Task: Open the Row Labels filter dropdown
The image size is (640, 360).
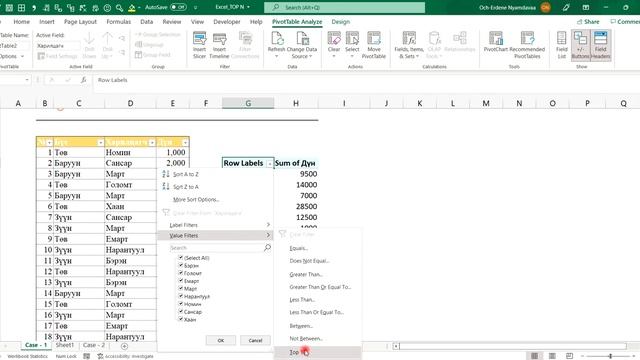Action: coord(269,163)
